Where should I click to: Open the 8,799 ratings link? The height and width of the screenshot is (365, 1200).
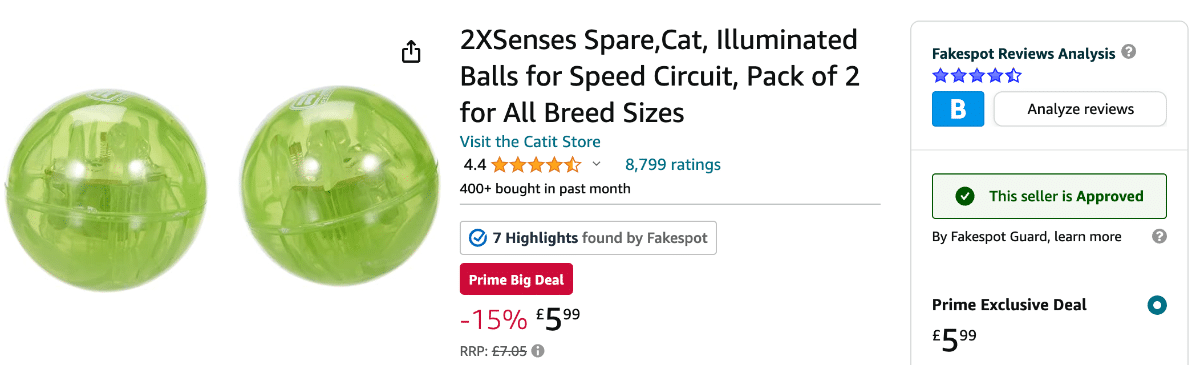point(672,165)
